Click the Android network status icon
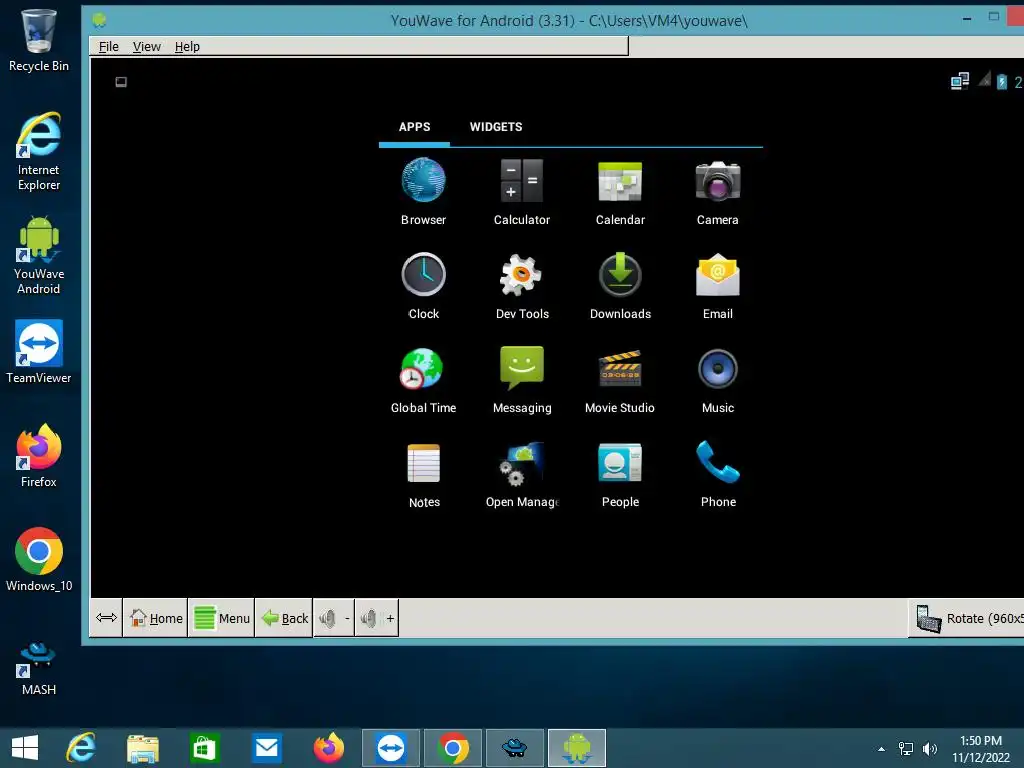Viewport: 1024px width, 768px height. pos(959,82)
